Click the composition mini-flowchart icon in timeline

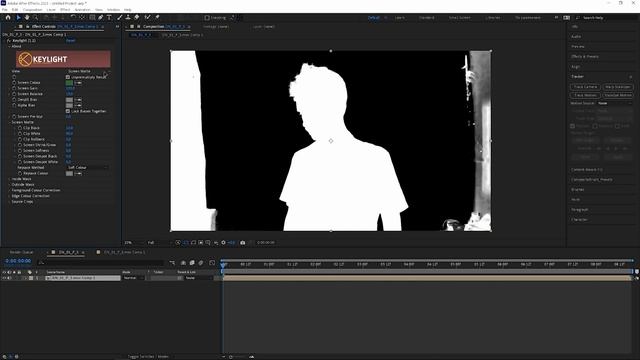(172, 263)
